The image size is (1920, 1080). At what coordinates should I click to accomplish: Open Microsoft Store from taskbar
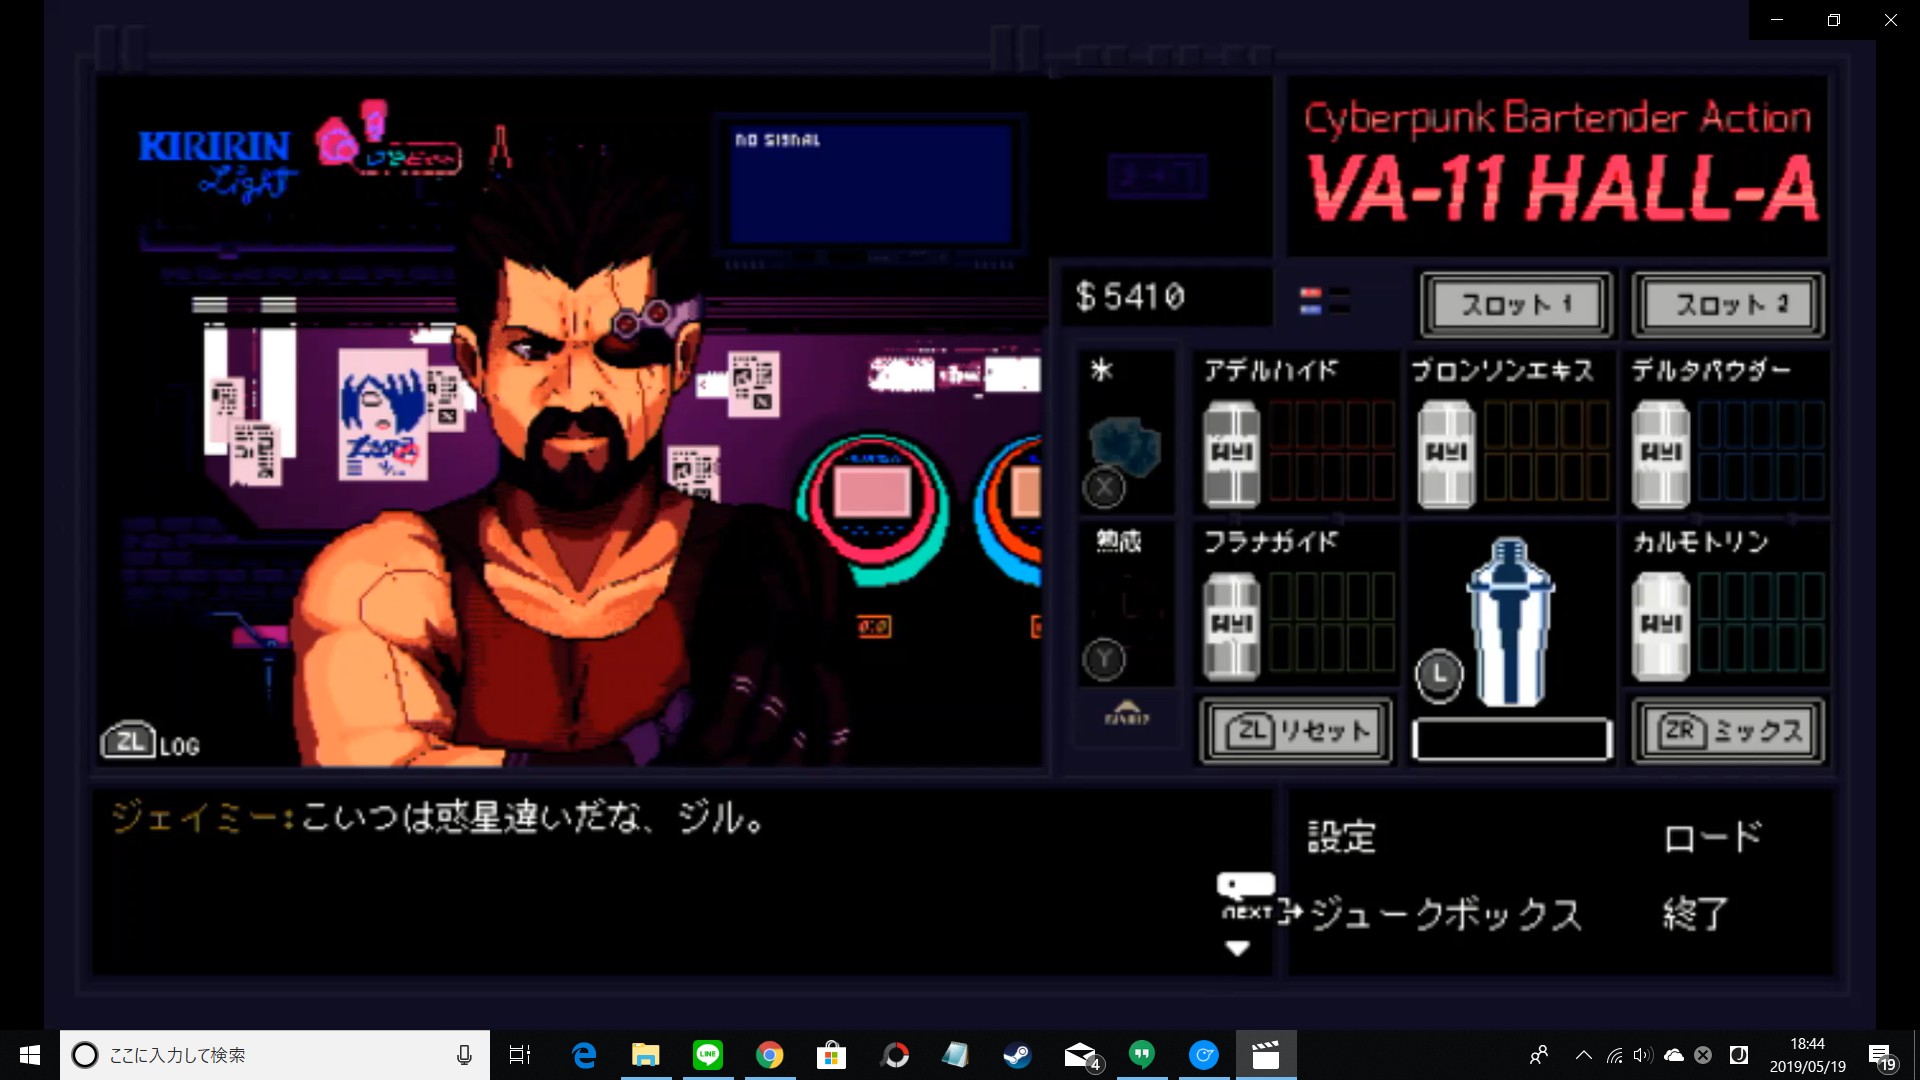(831, 1055)
